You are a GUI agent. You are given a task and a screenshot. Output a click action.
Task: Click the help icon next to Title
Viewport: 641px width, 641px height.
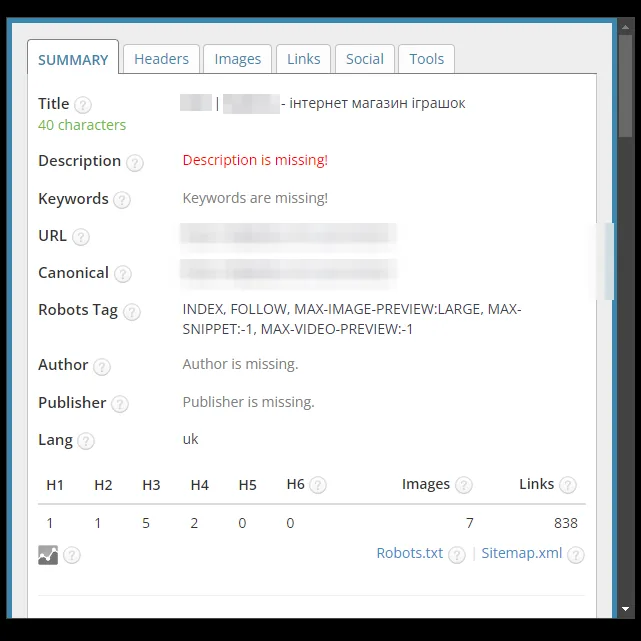pyautogui.click(x=83, y=105)
